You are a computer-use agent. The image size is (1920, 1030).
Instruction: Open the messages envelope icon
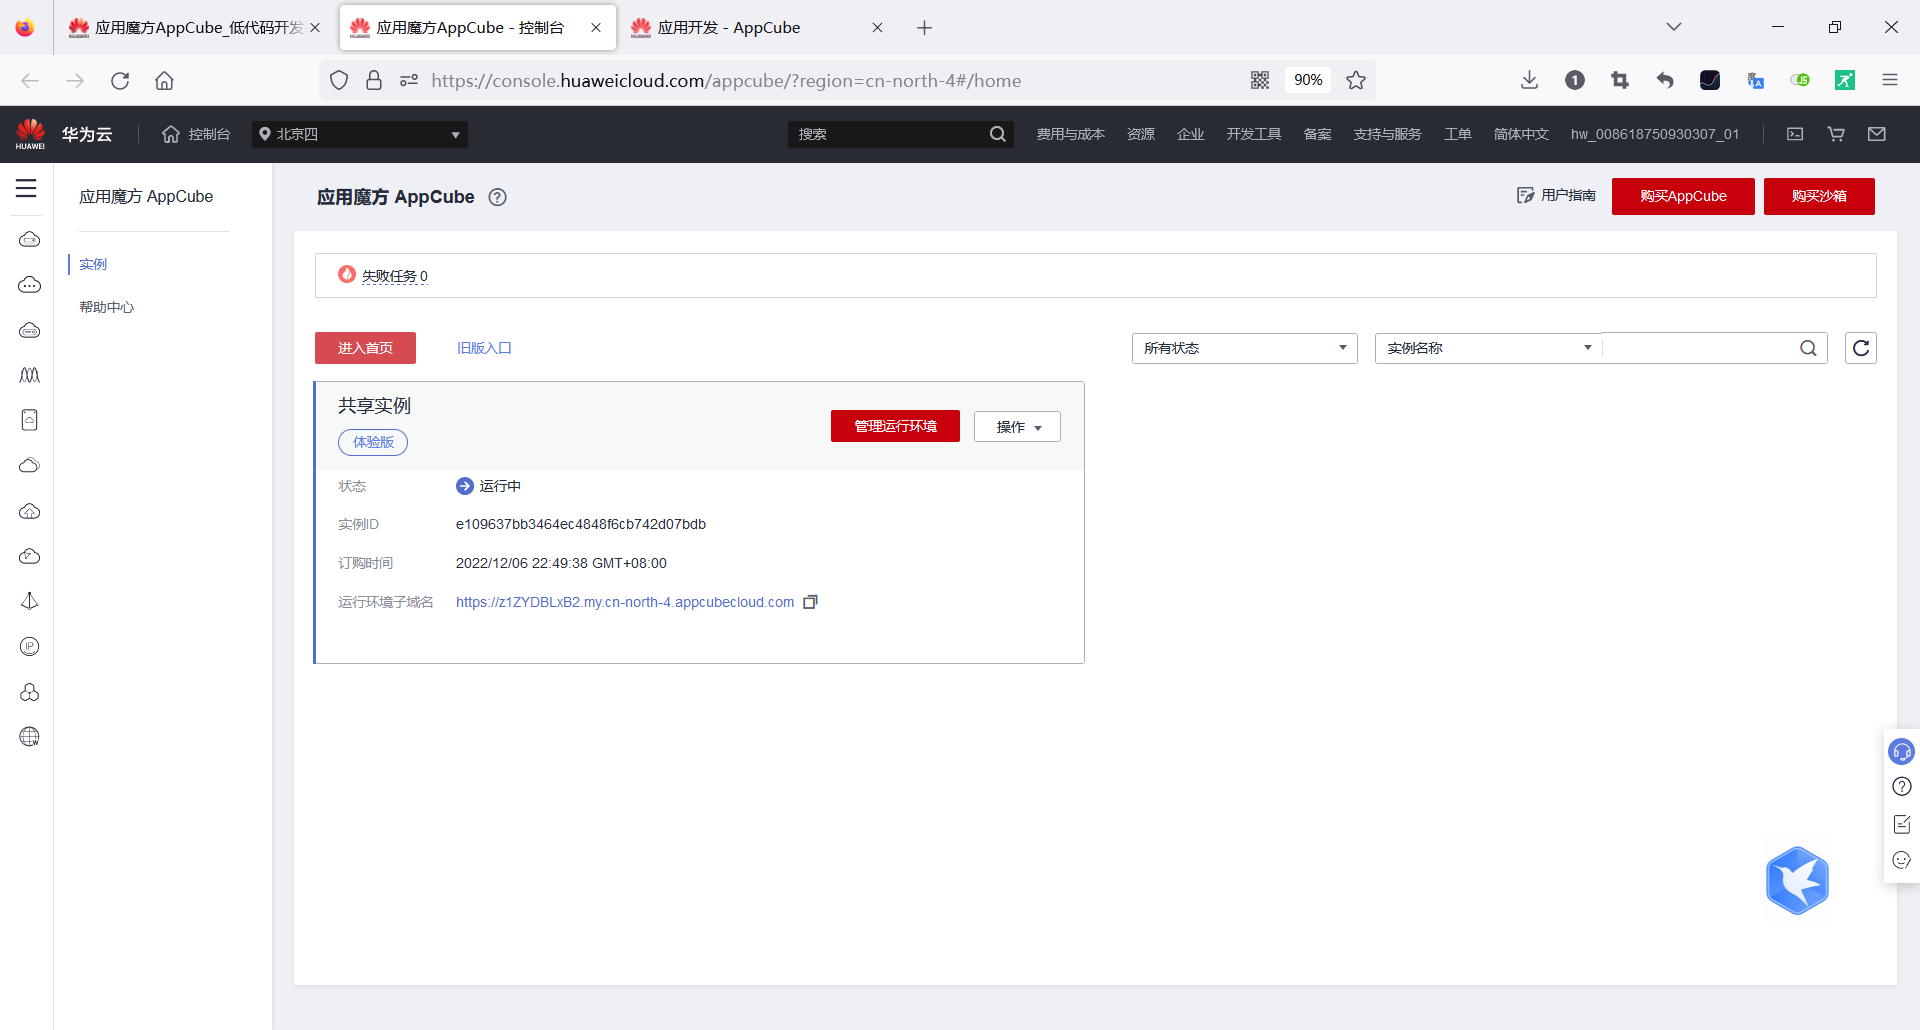1877,134
